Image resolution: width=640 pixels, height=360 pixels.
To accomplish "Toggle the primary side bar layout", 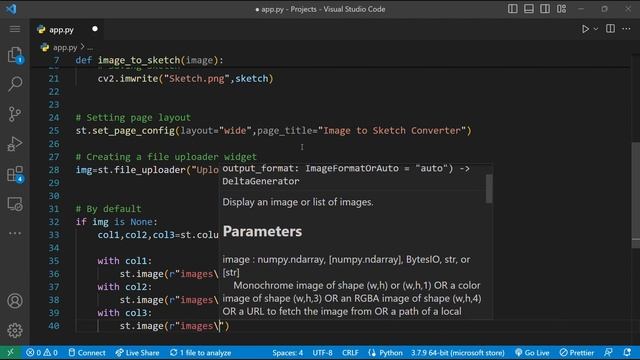I will [513, 9].
